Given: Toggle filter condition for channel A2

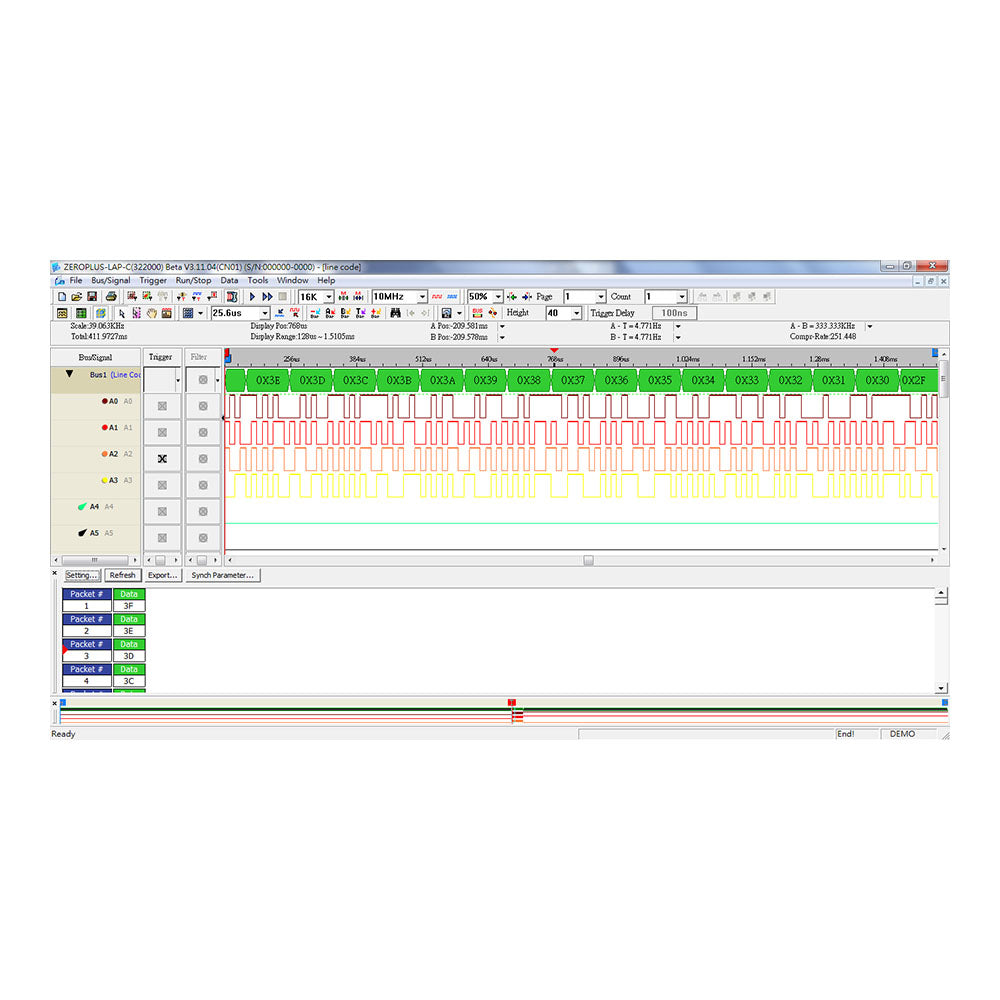Looking at the screenshot, I should coord(203,459).
